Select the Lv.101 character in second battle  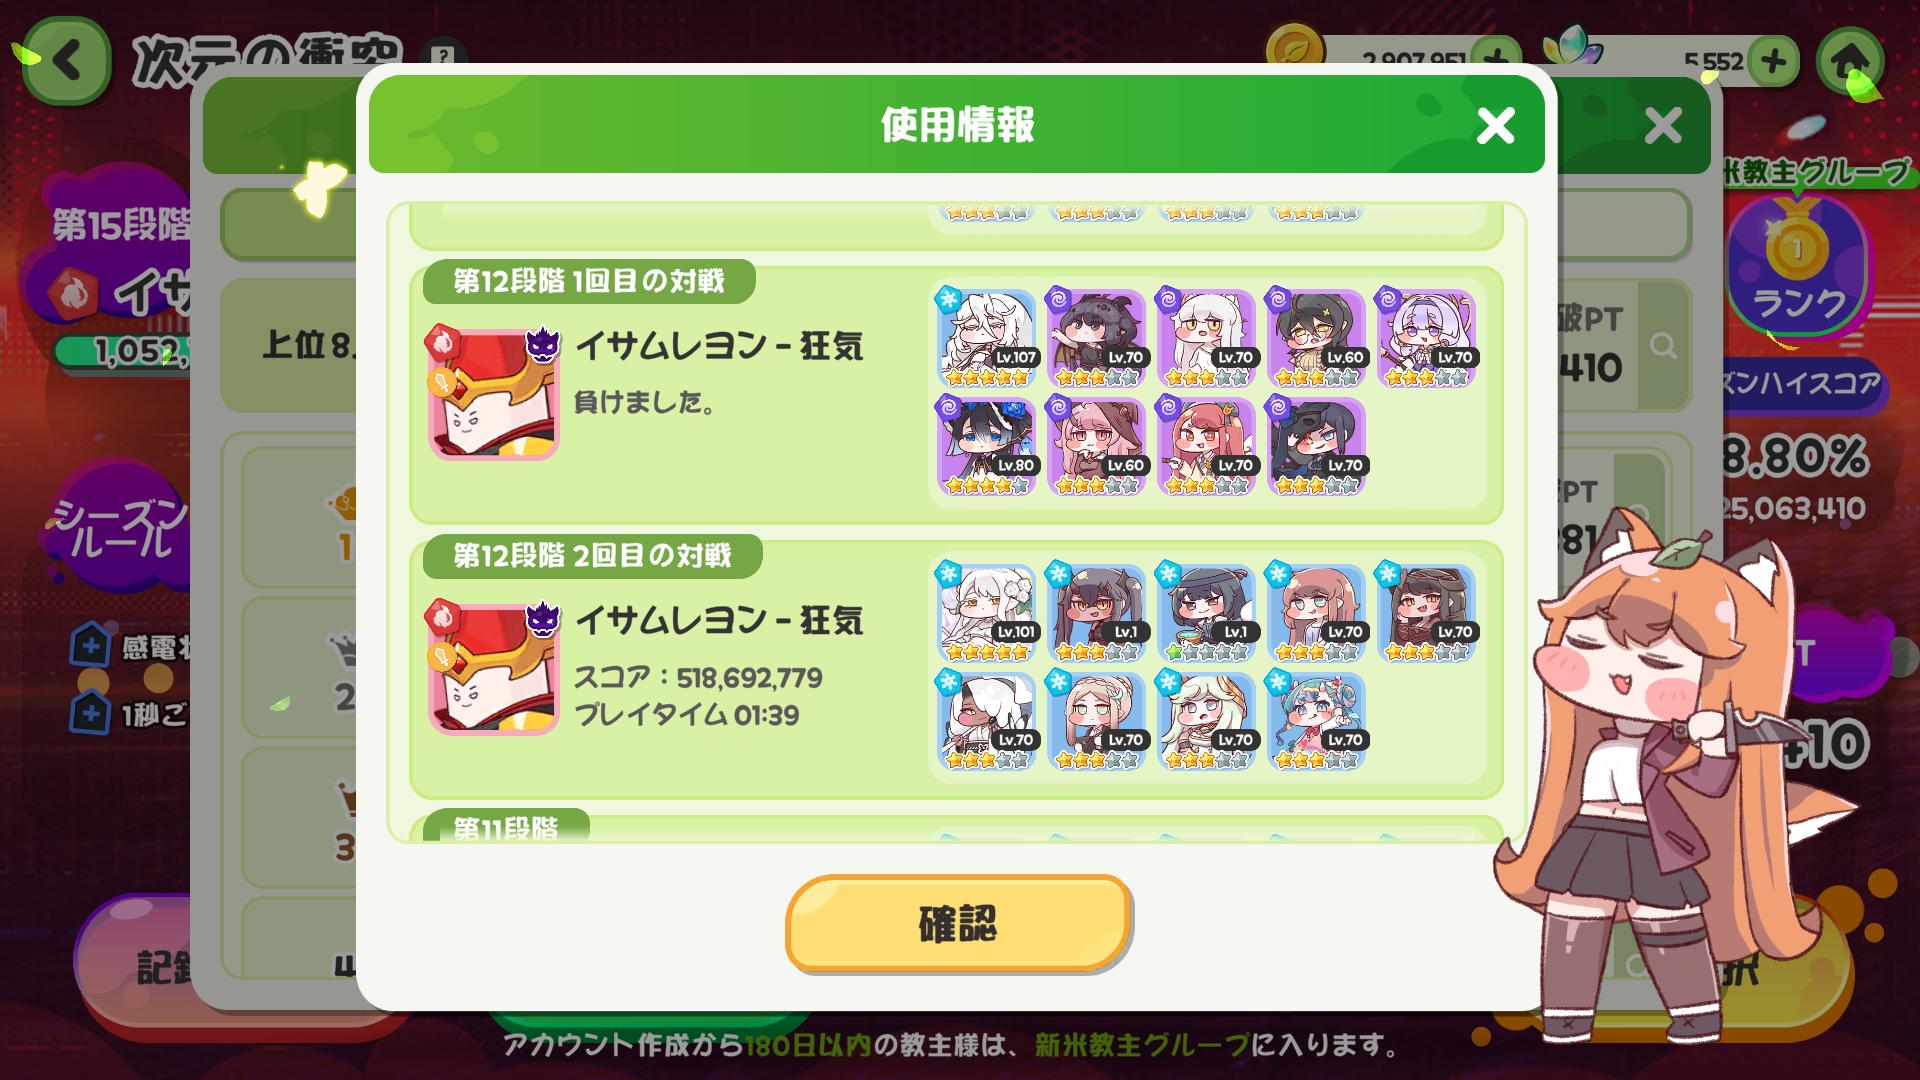pyautogui.click(x=987, y=613)
